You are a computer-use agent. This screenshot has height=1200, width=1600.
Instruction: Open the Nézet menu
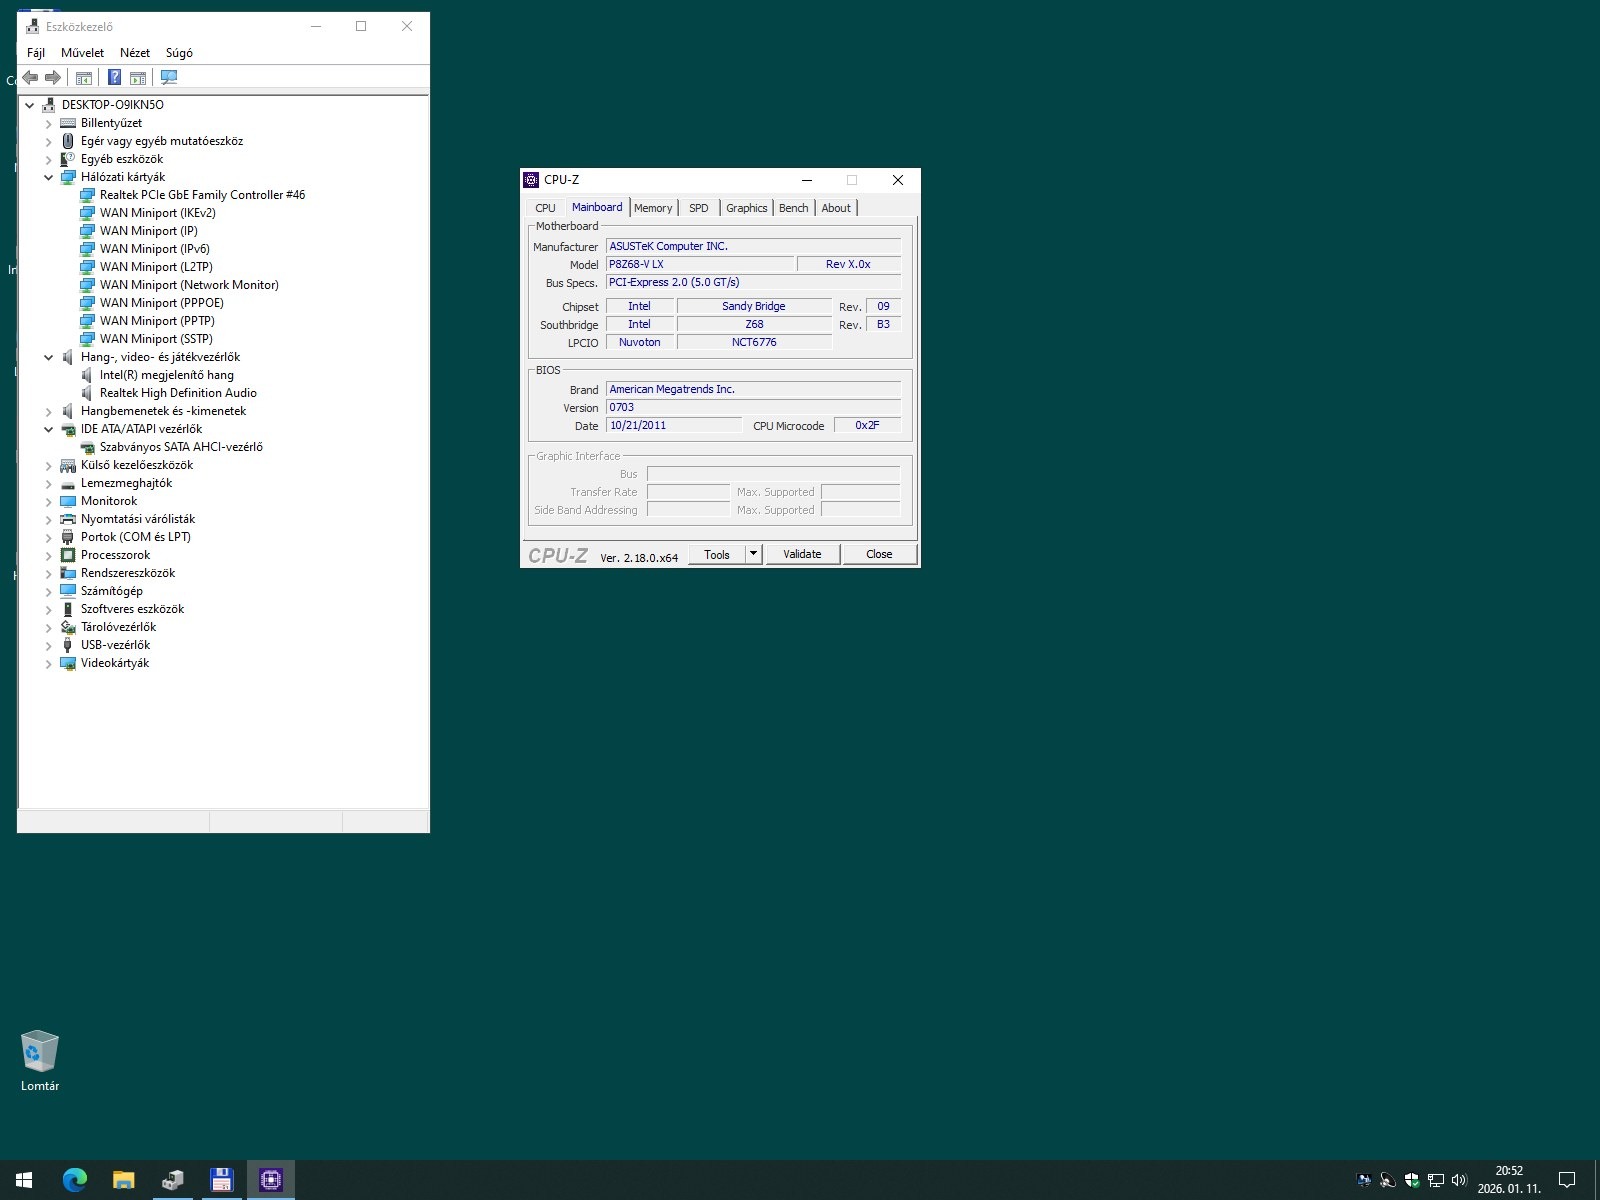click(135, 53)
